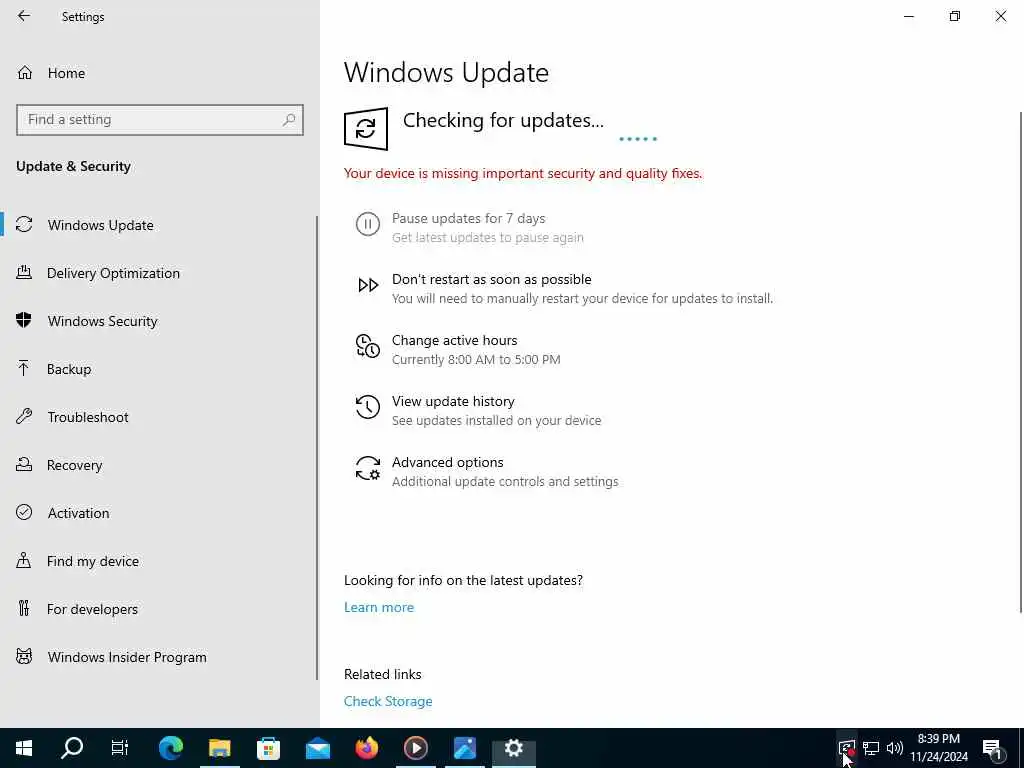Click the network tray icon

pyautogui.click(x=871, y=748)
